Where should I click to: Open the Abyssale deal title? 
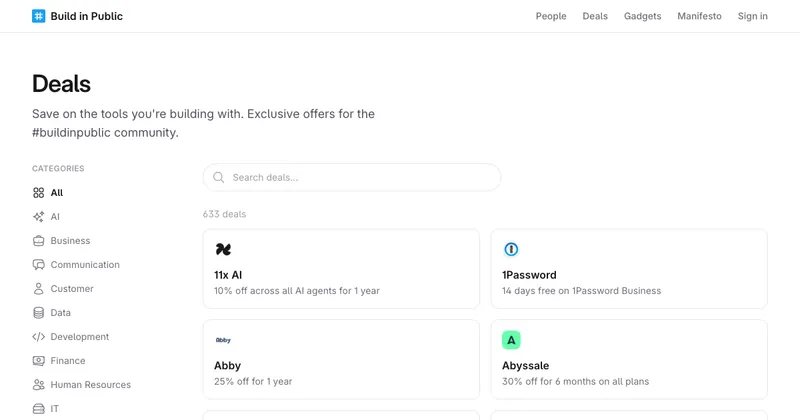(526, 366)
